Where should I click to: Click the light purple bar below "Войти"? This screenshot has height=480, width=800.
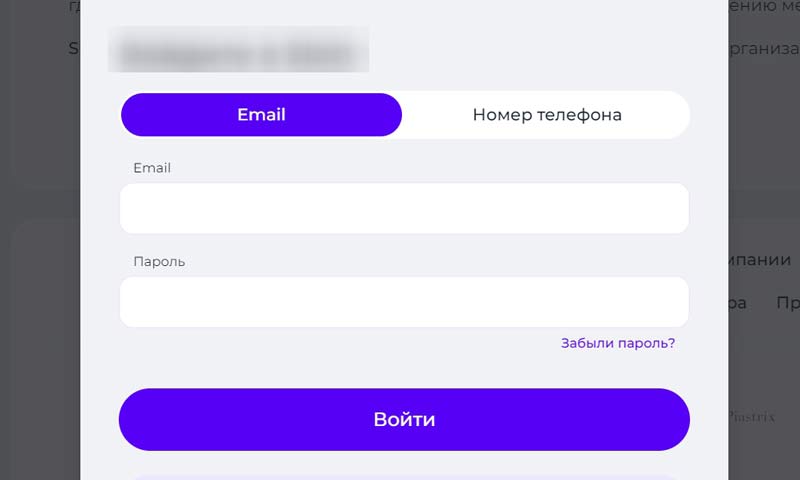[x=404, y=476]
